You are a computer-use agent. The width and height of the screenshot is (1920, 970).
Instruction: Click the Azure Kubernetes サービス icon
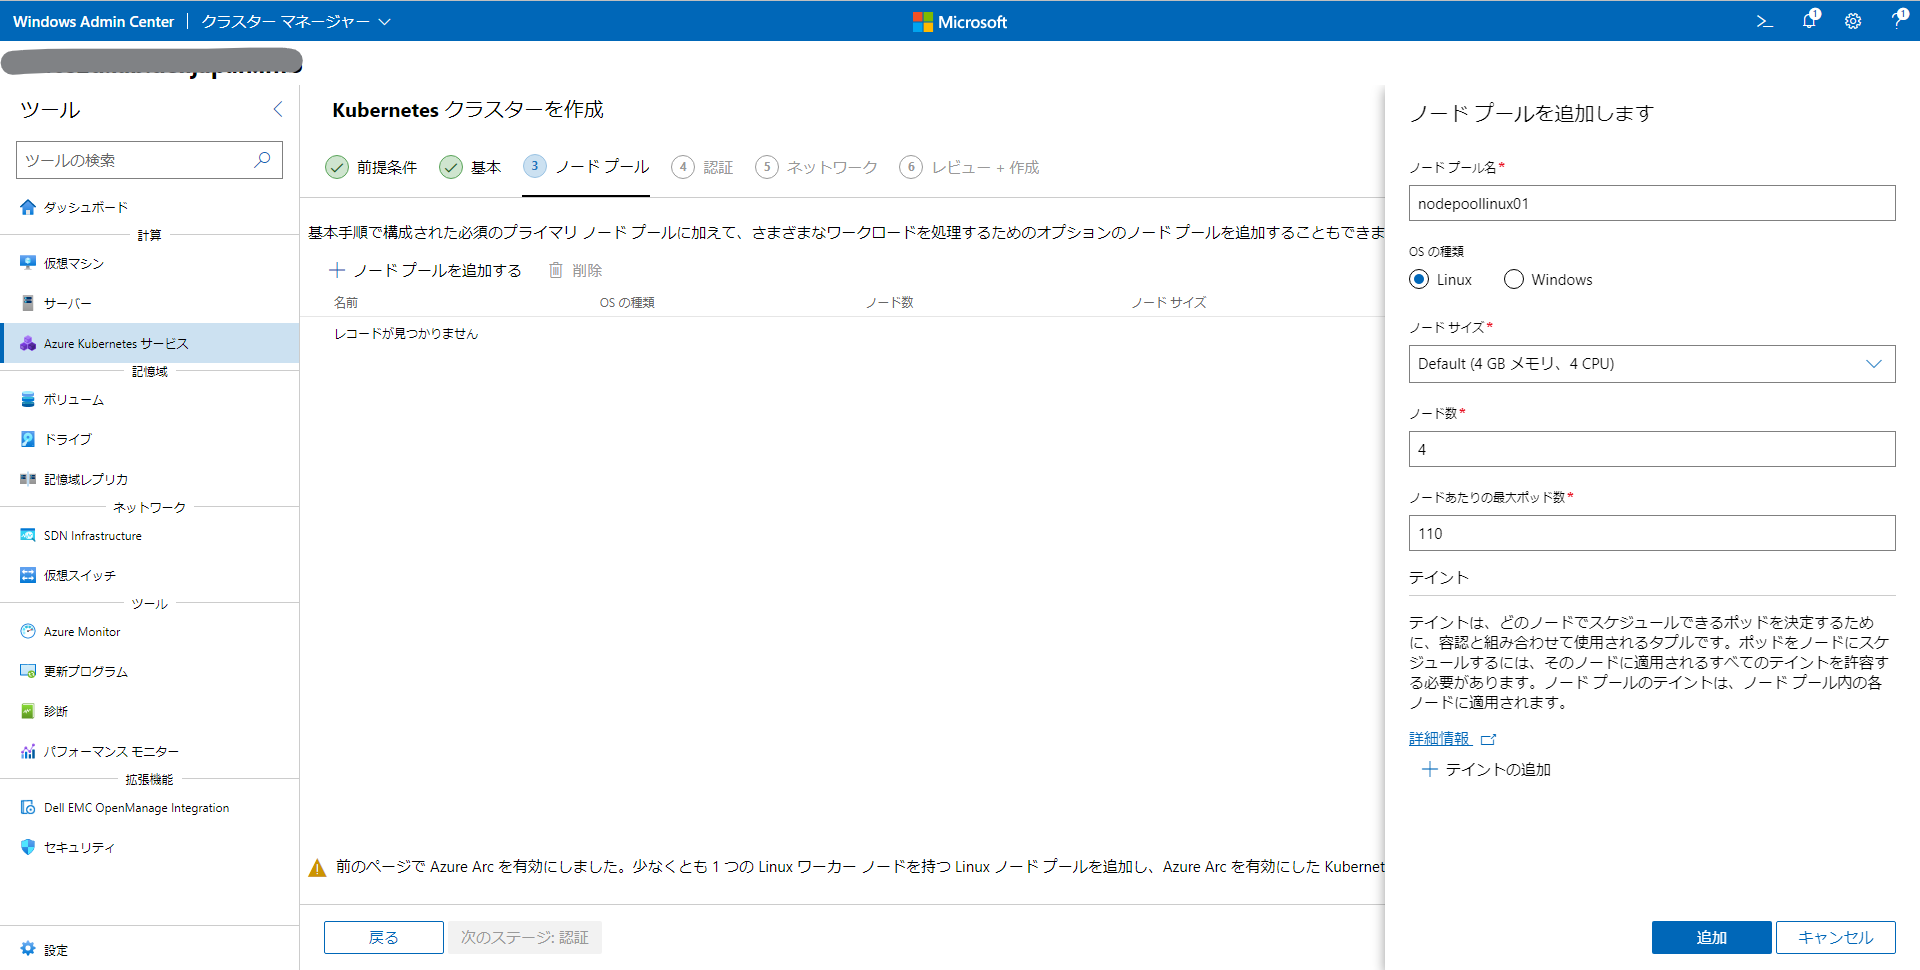click(28, 343)
